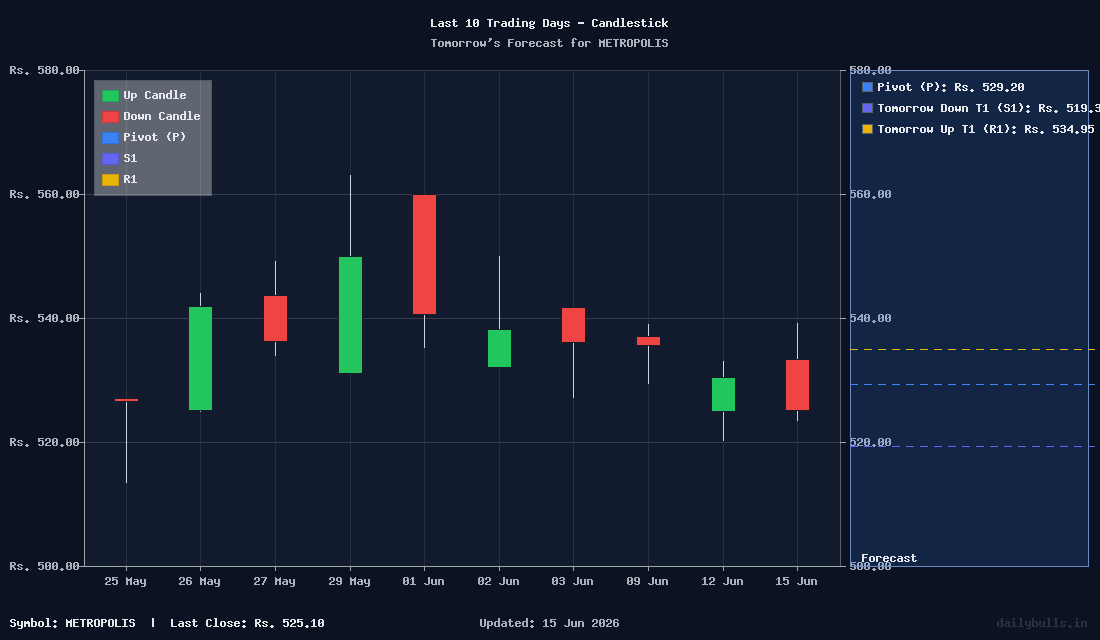
Task: Click the 560.00 label on forecast axis
Action: tap(871, 194)
